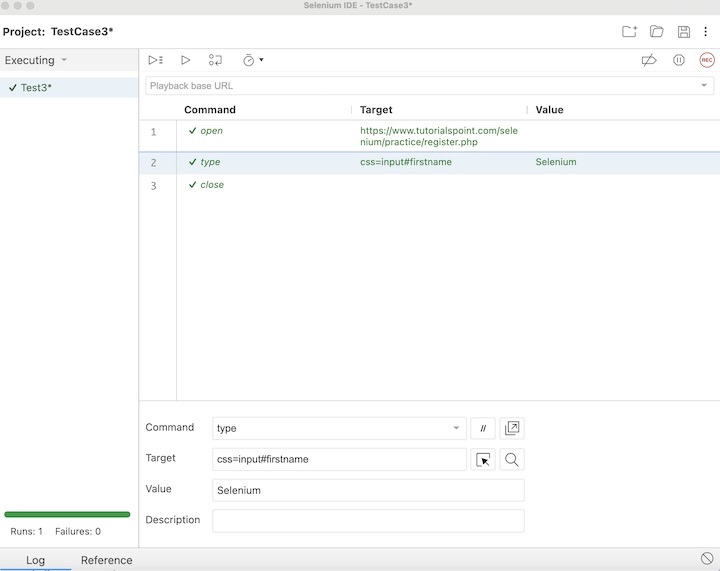Click the open new window configuration icon

512,428
